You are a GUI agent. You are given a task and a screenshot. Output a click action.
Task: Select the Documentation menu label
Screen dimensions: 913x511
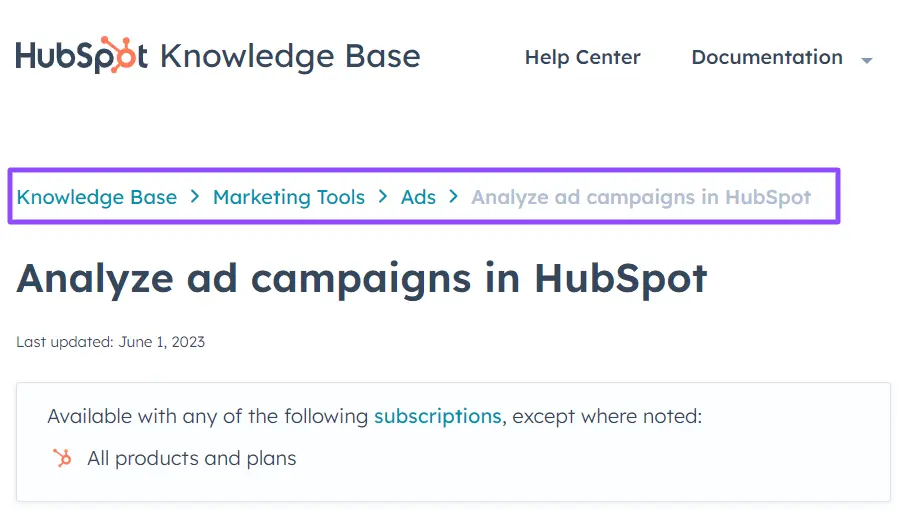(766, 57)
